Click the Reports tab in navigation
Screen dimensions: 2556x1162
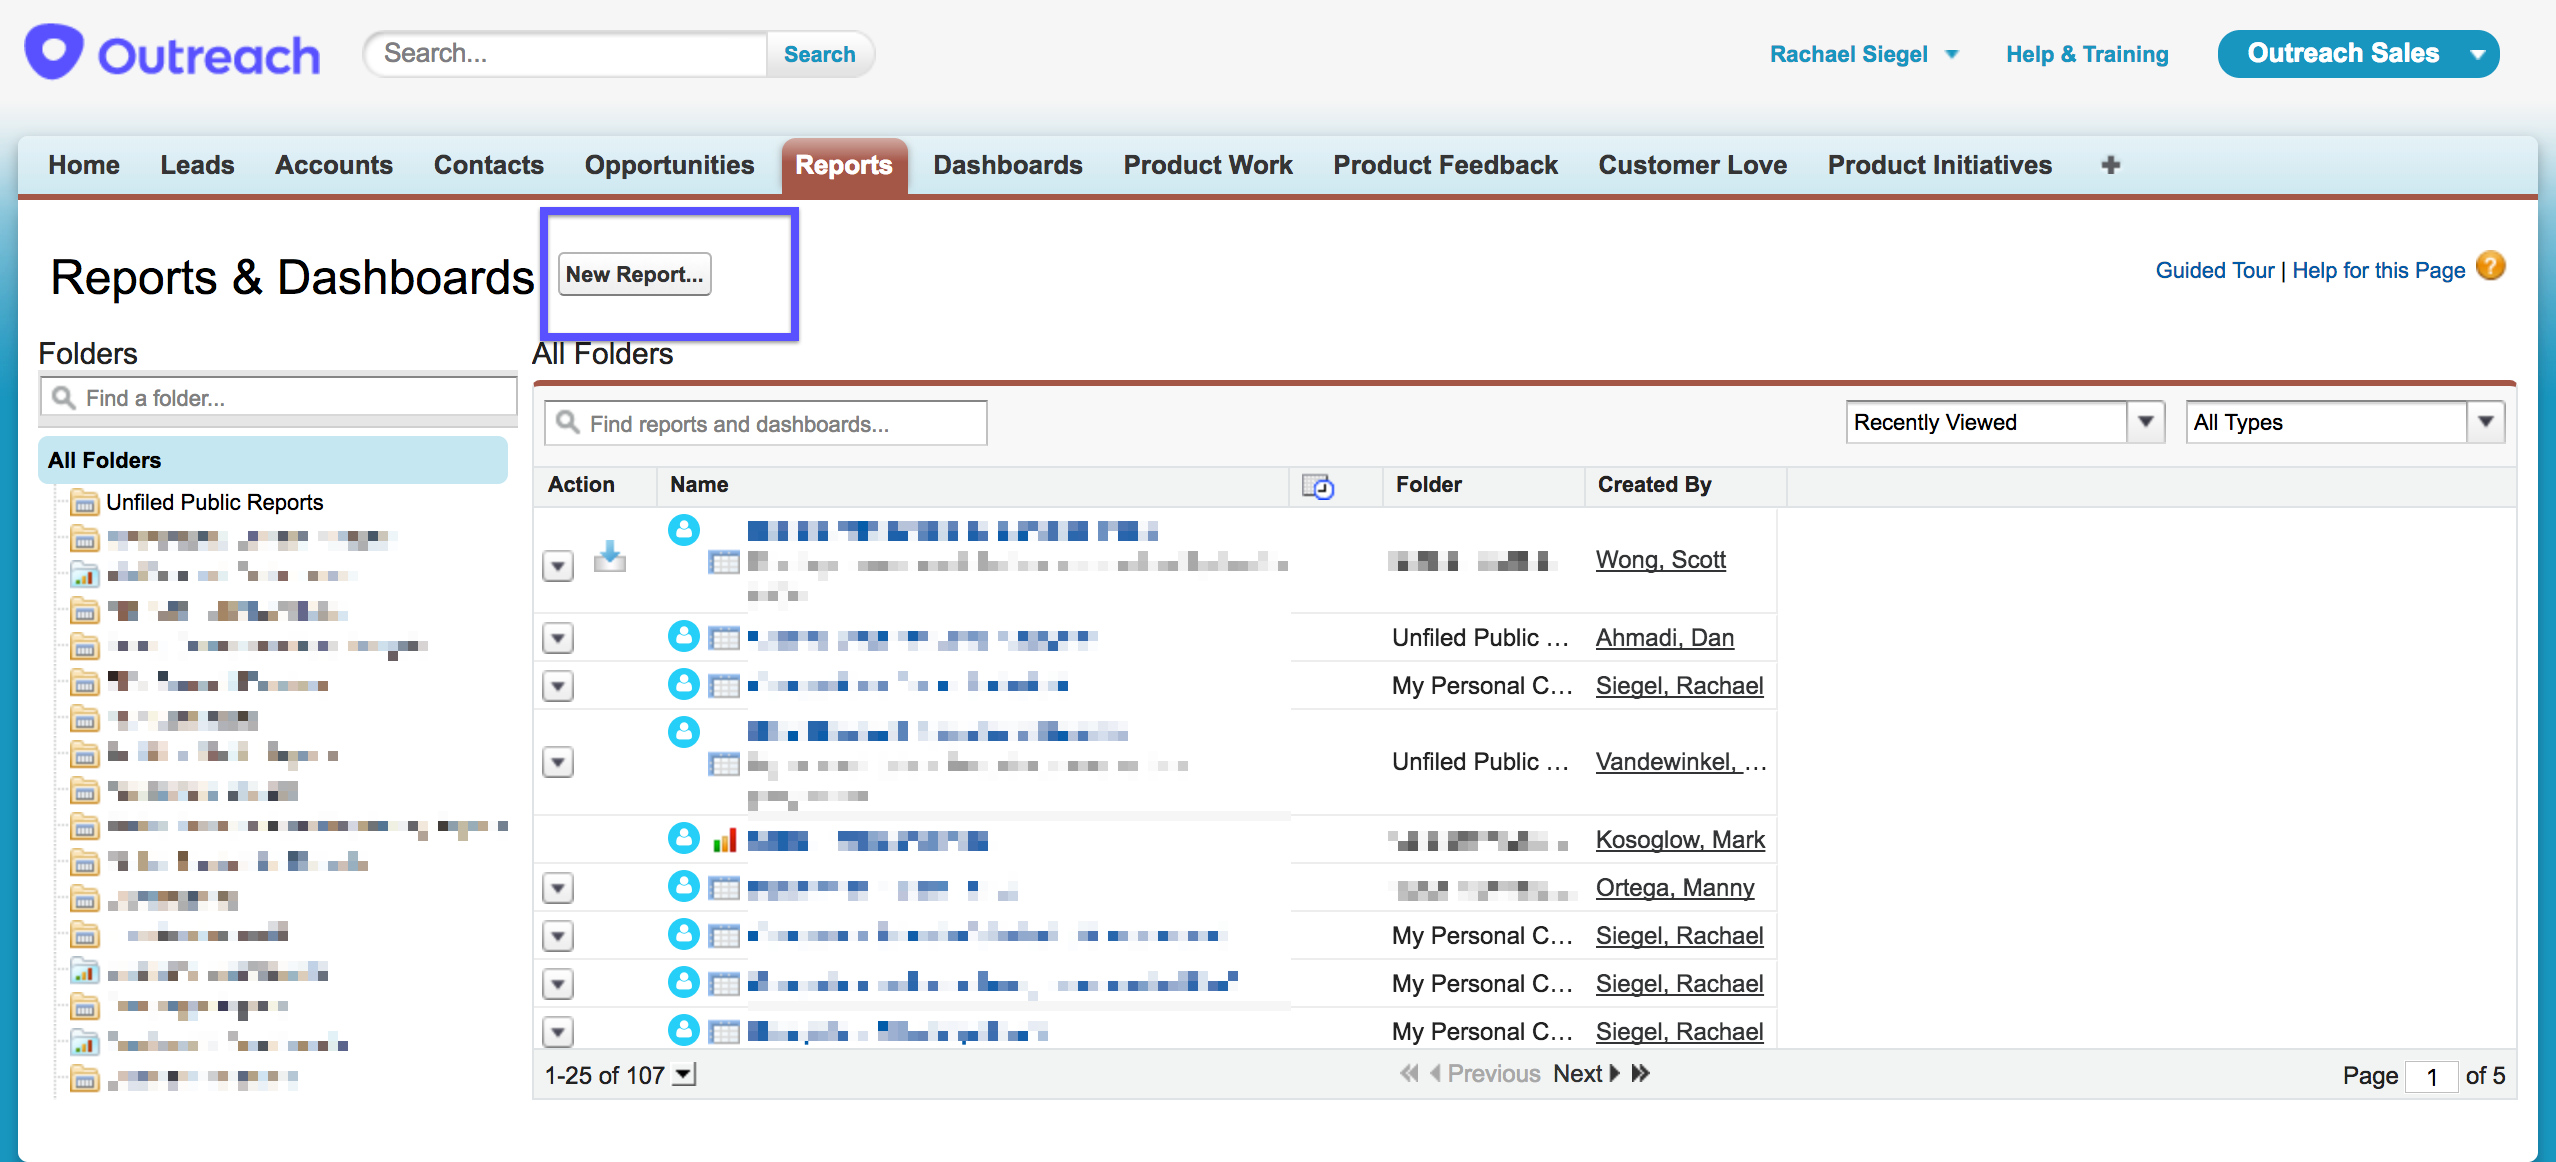click(x=841, y=163)
